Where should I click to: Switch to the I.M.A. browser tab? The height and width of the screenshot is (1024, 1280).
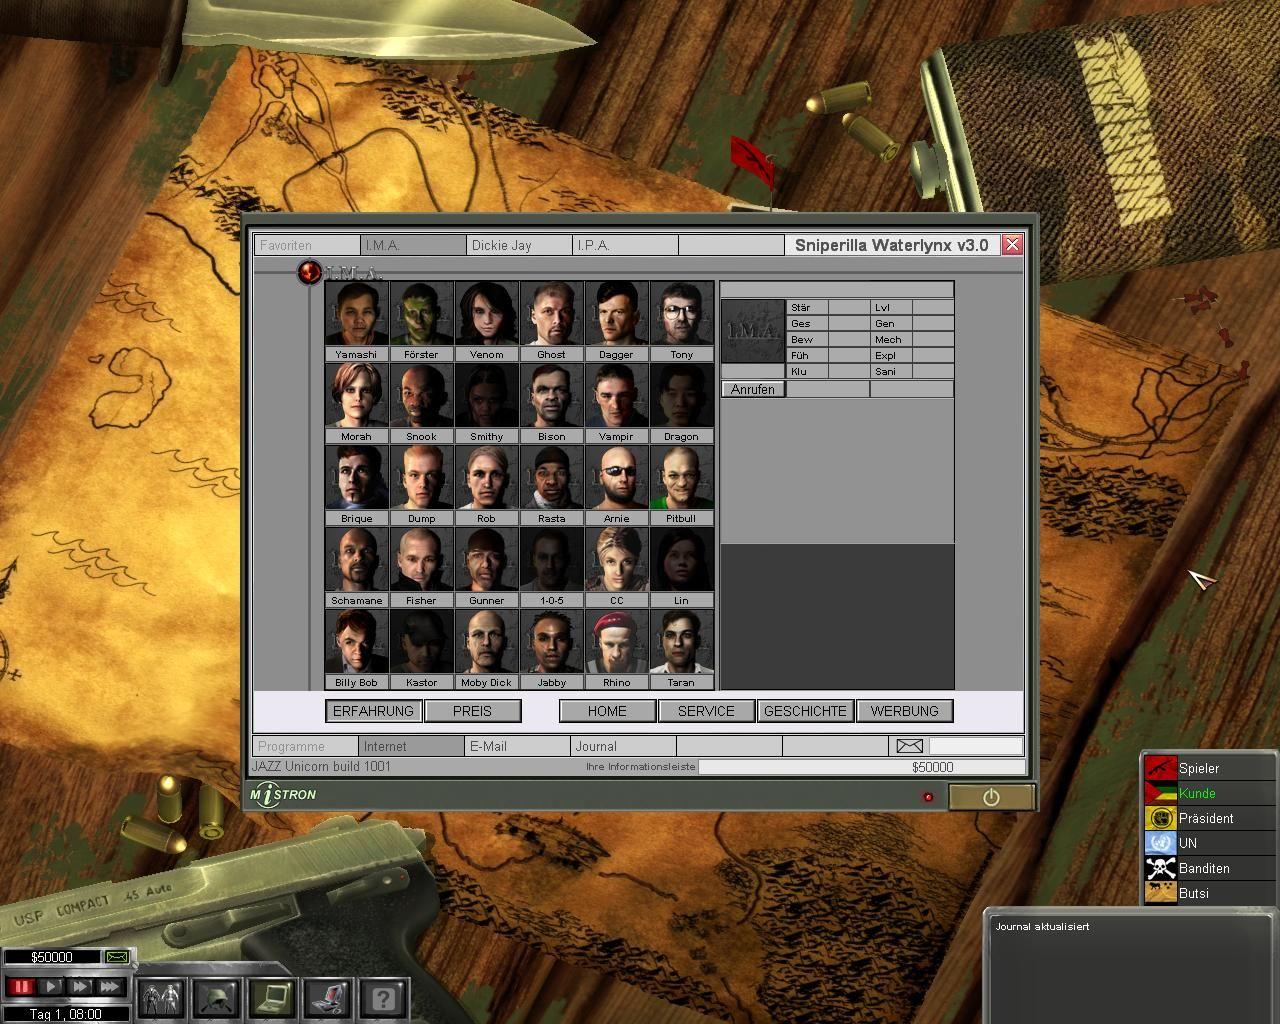coord(413,245)
